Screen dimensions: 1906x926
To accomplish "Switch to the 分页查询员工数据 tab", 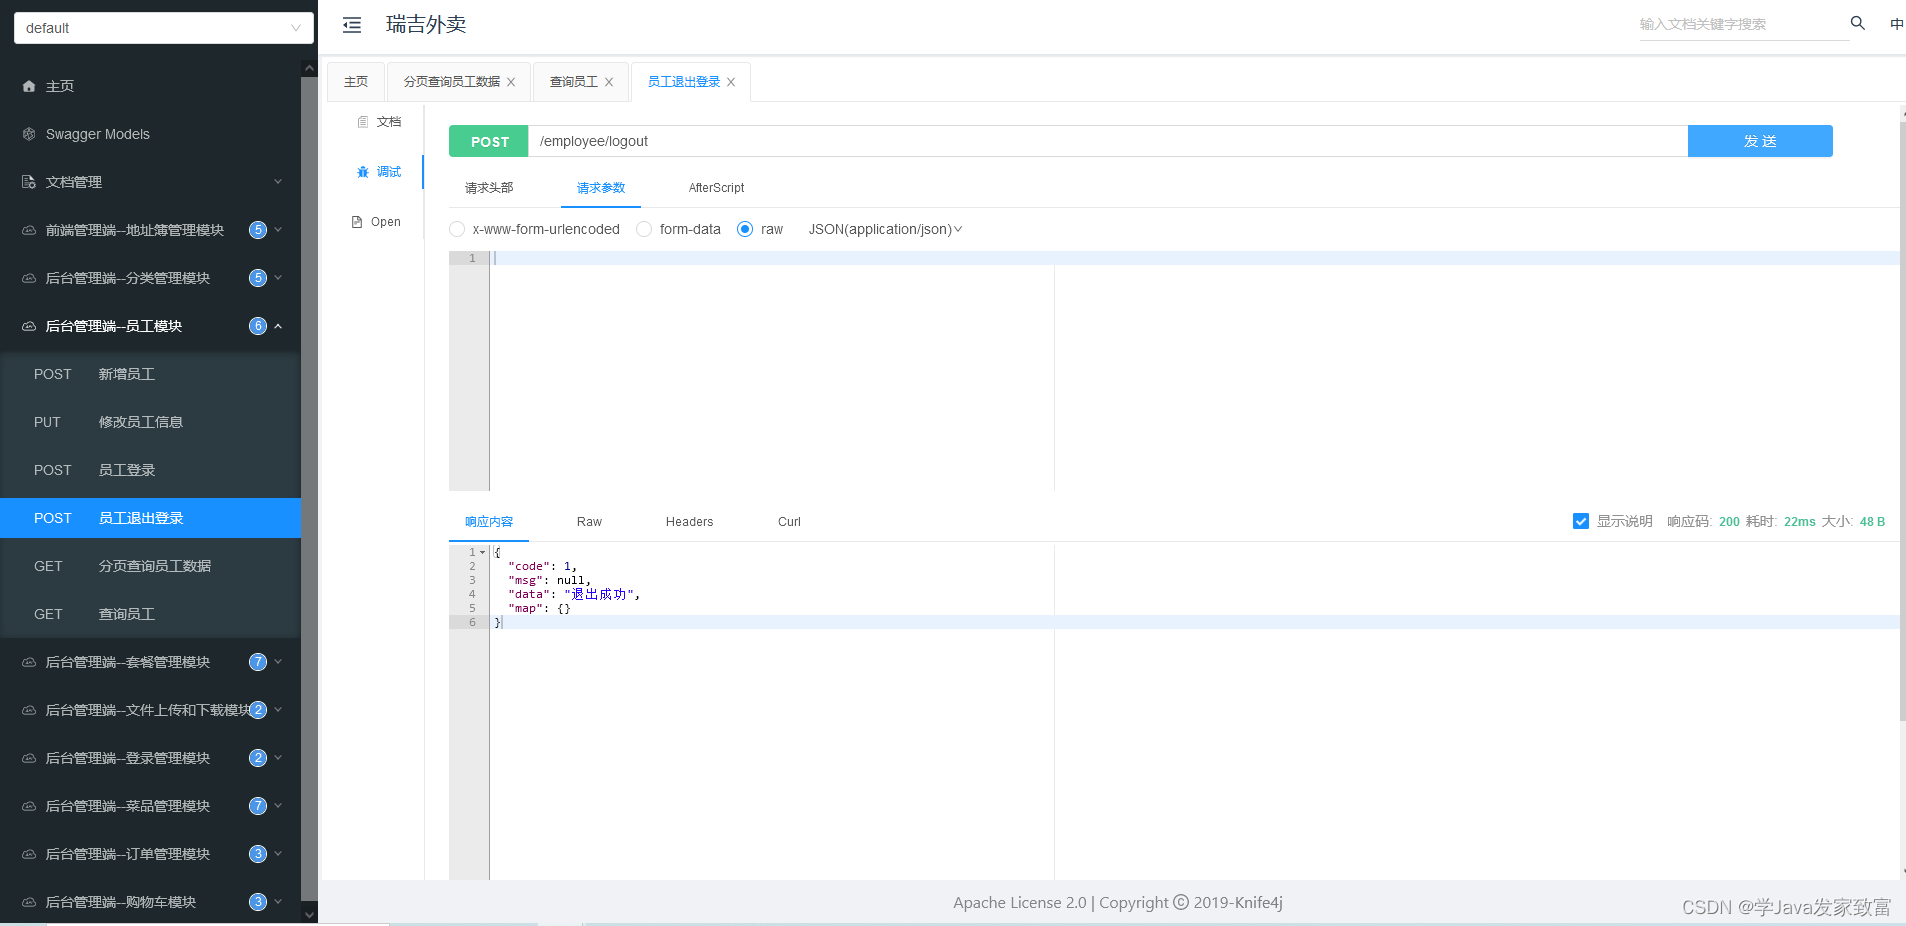I will (x=452, y=82).
